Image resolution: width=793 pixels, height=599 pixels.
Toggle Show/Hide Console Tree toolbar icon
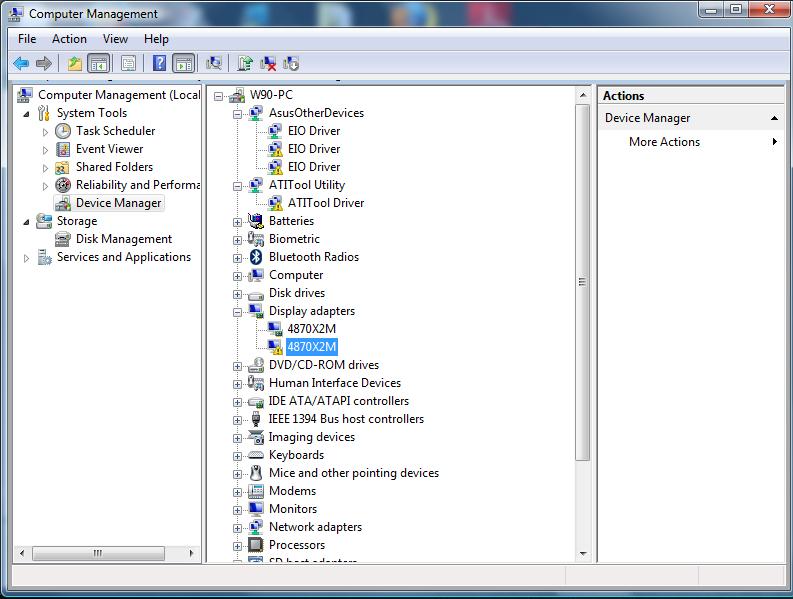99,64
